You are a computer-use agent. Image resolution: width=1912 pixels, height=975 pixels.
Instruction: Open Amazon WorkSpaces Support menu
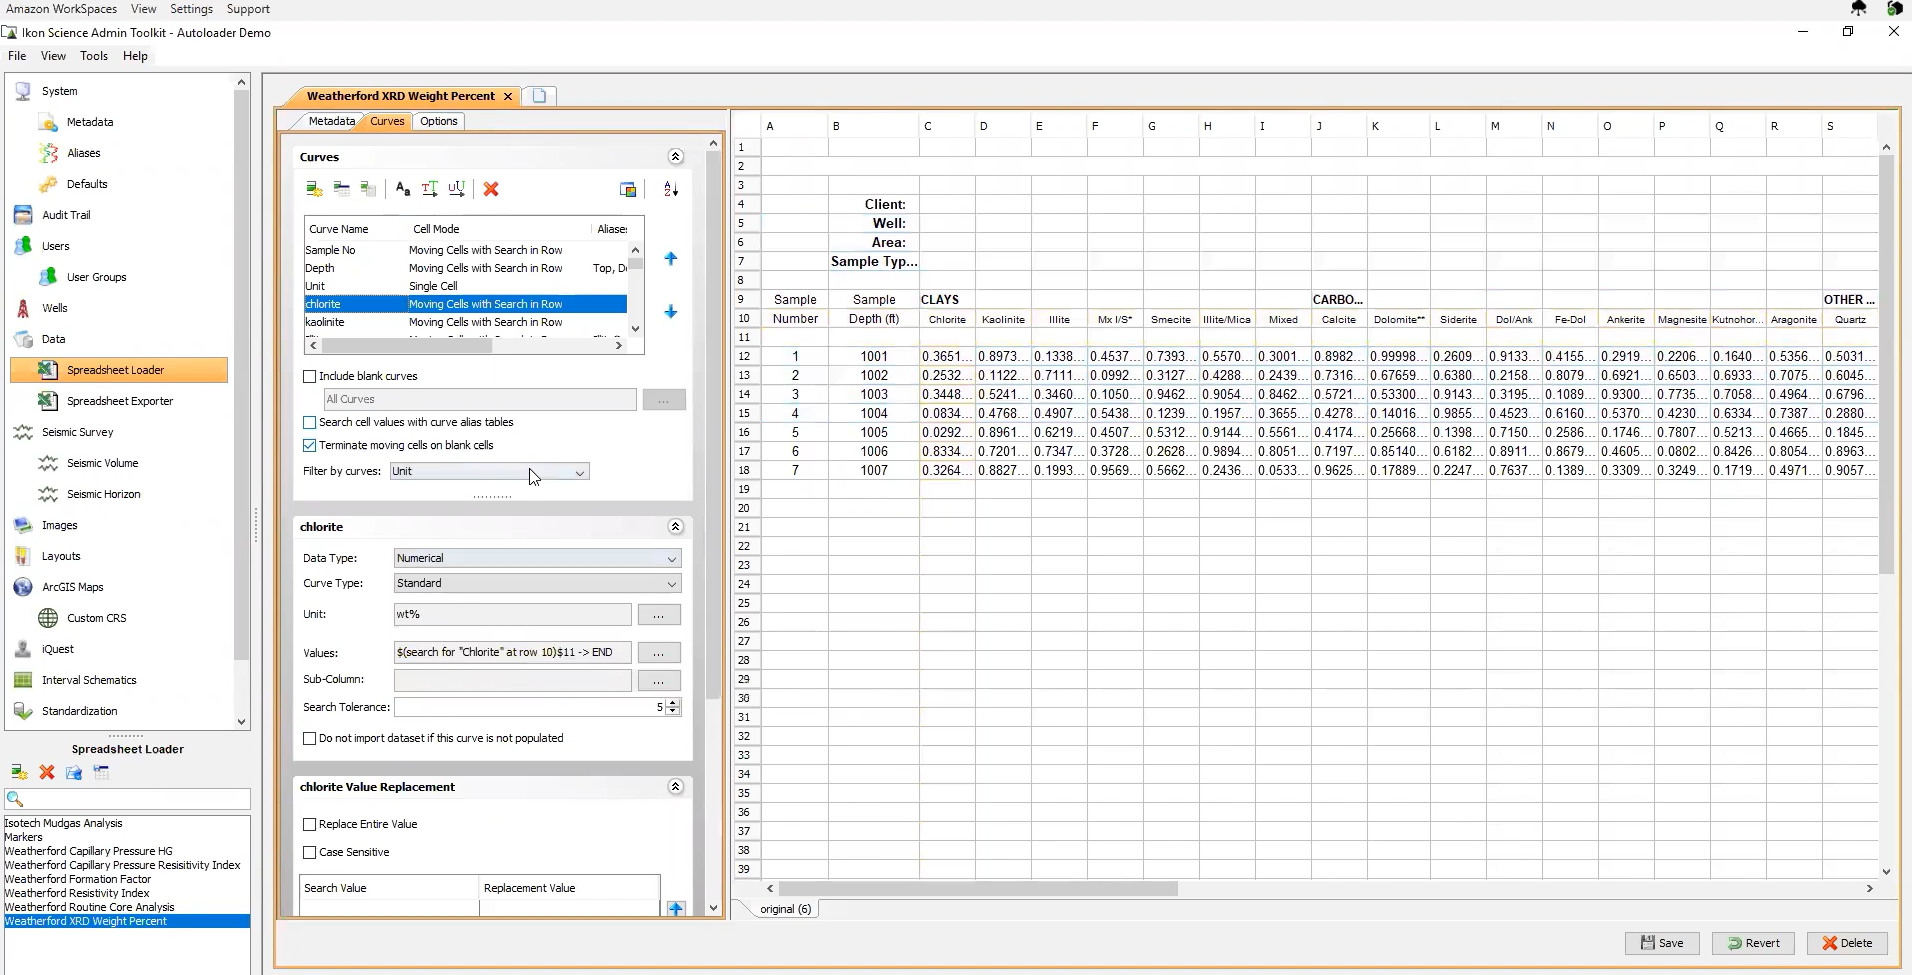click(248, 9)
